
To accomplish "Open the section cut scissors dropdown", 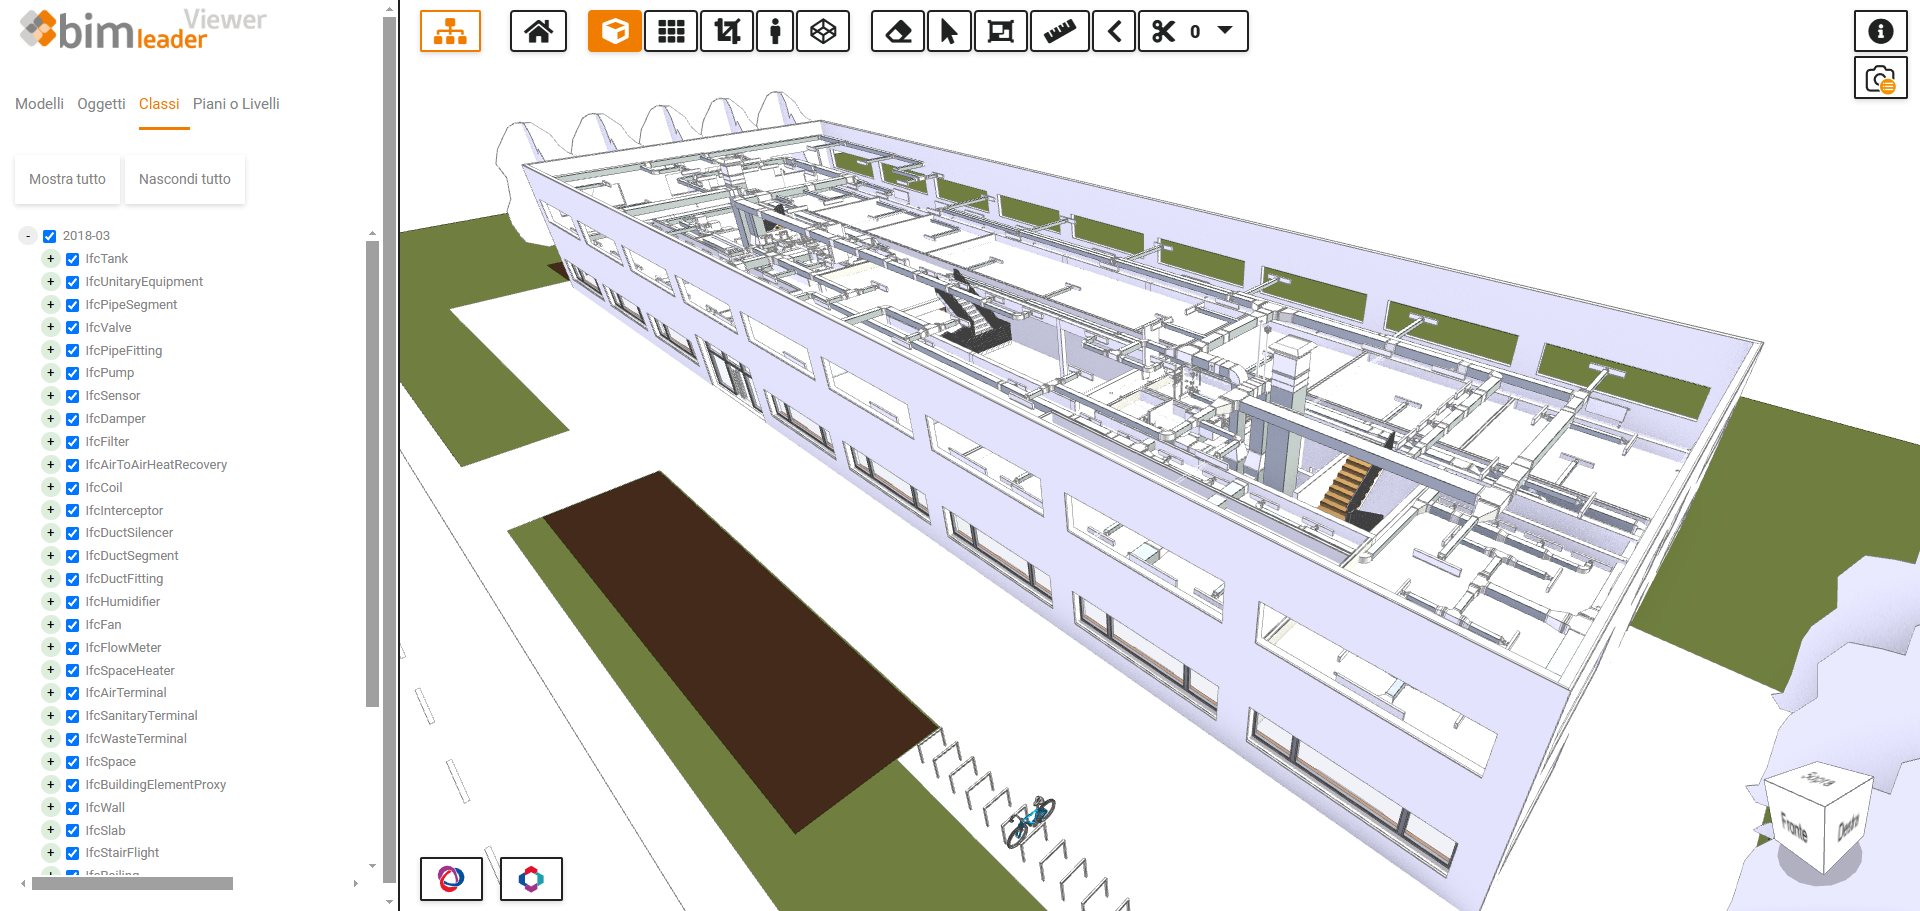I will click(1224, 31).
